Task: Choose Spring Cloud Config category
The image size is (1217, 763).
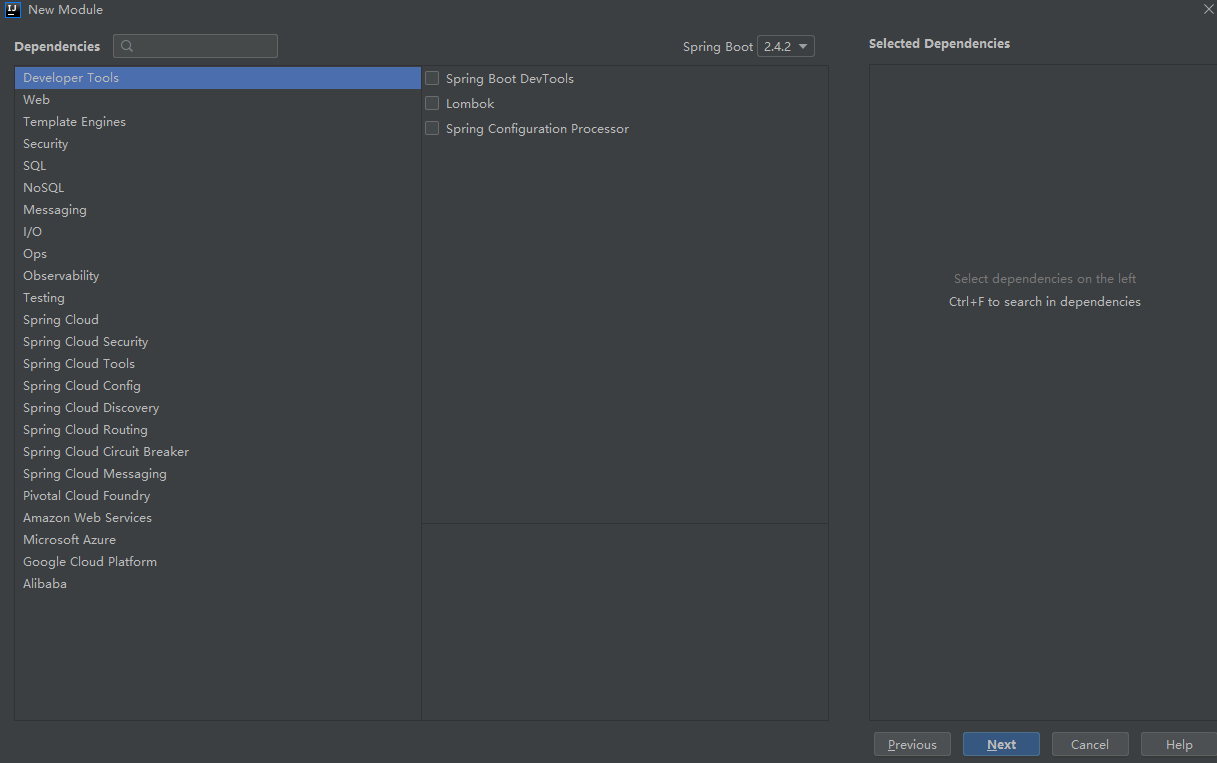Action: 218,386
